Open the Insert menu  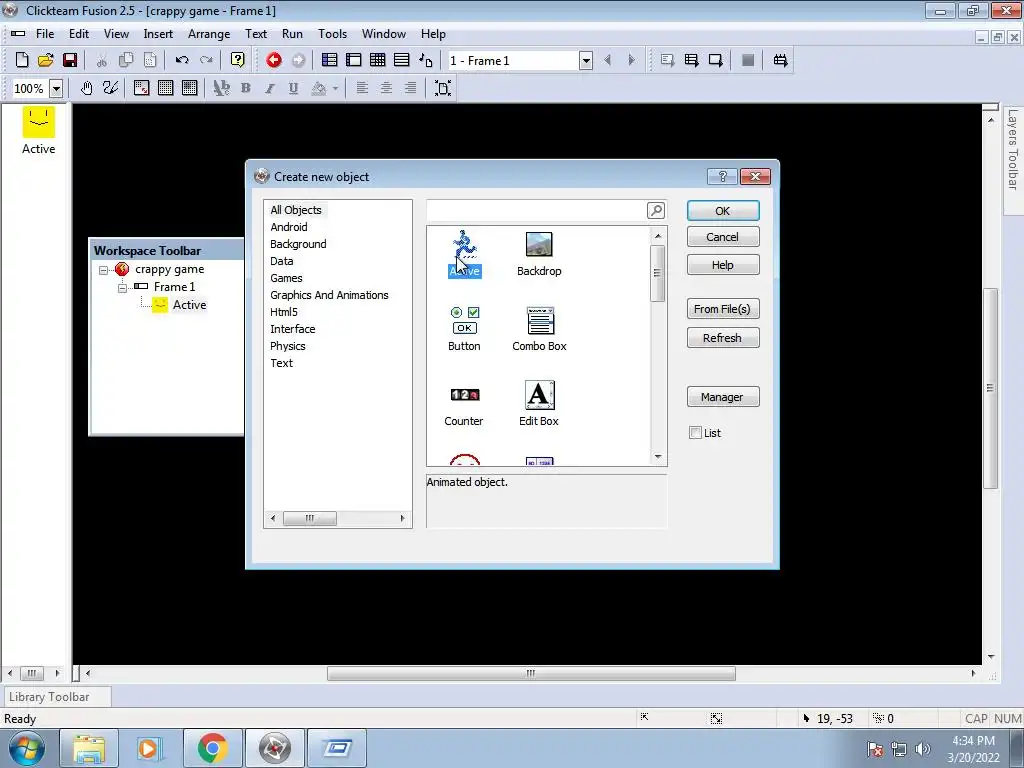click(x=158, y=34)
